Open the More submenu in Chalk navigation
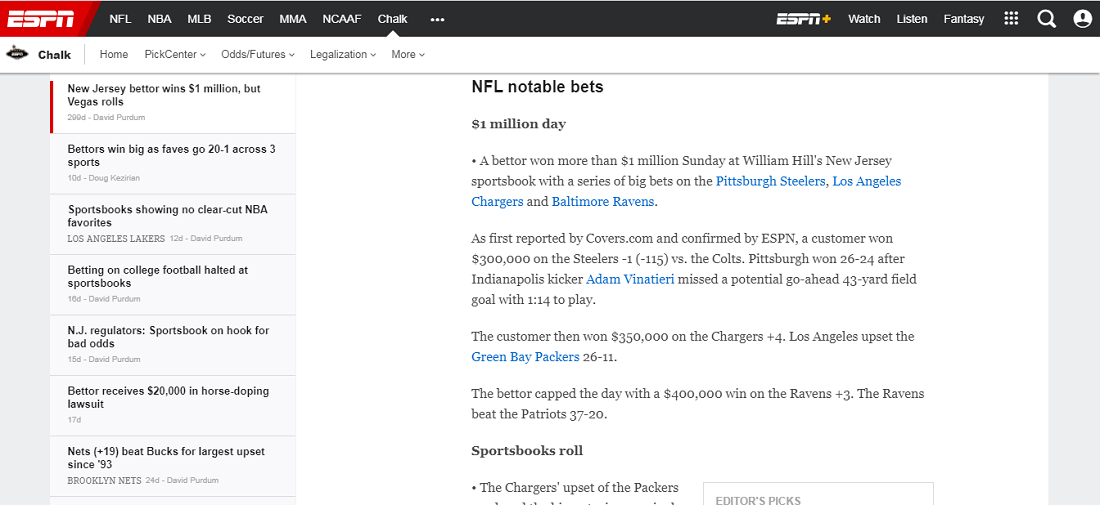 pyautogui.click(x=408, y=55)
